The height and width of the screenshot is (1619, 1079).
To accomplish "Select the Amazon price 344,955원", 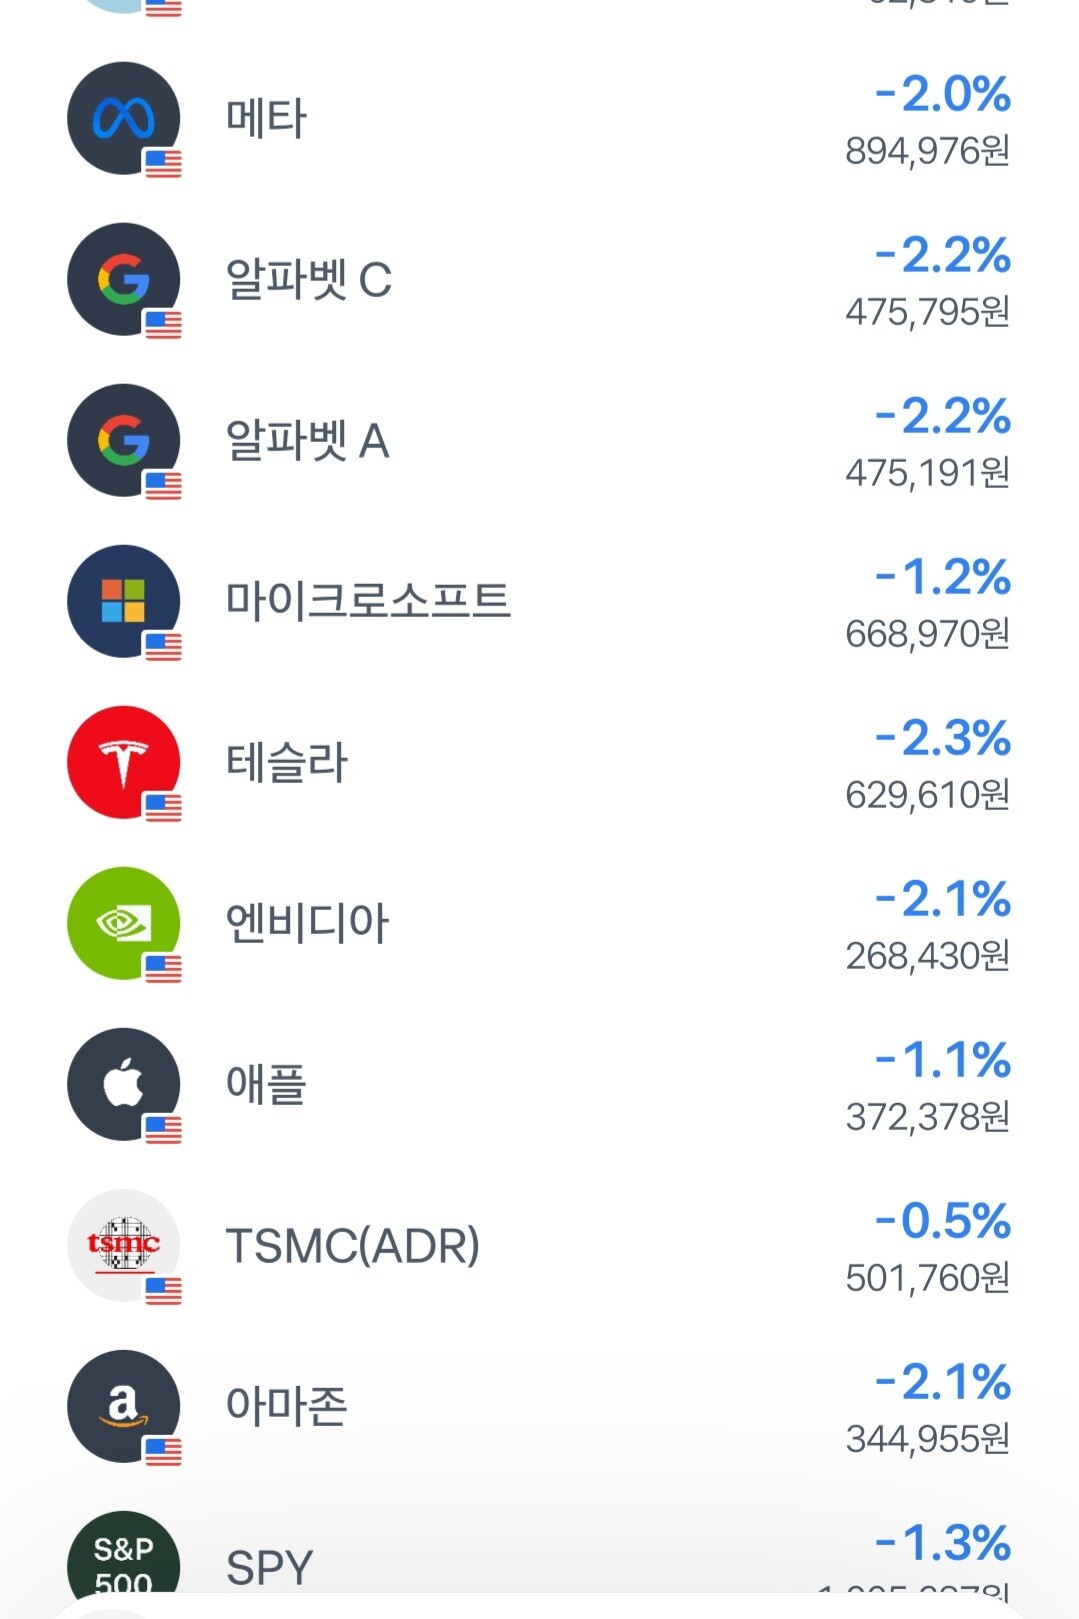I will [x=927, y=1439].
